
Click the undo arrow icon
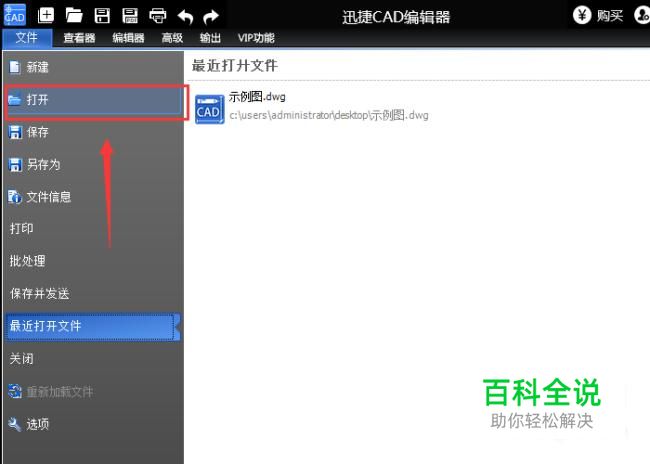[185, 17]
